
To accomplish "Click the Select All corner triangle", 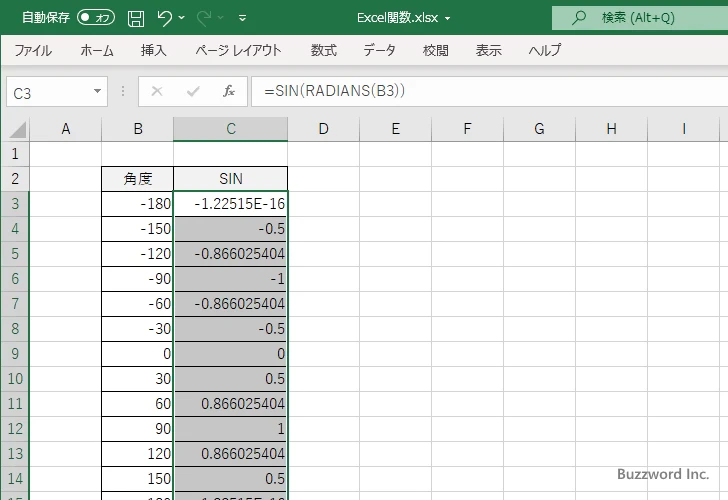I will pyautogui.click(x=18, y=130).
